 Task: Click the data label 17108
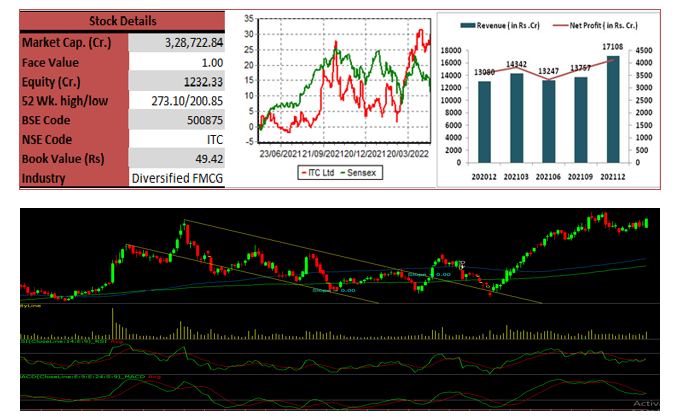tap(613, 47)
